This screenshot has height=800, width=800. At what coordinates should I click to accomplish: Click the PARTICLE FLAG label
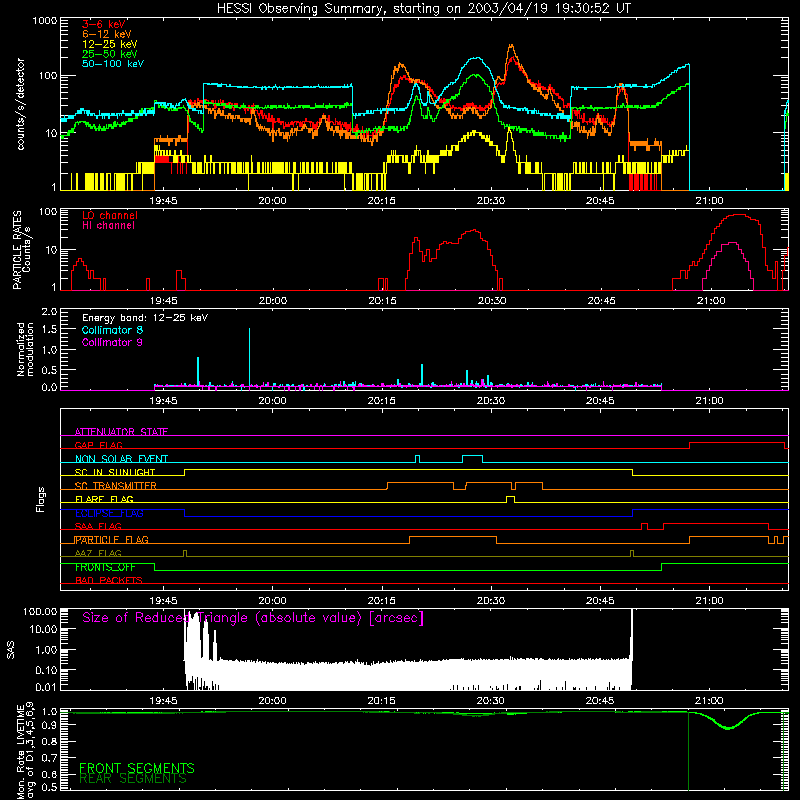pyautogui.click(x=112, y=540)
